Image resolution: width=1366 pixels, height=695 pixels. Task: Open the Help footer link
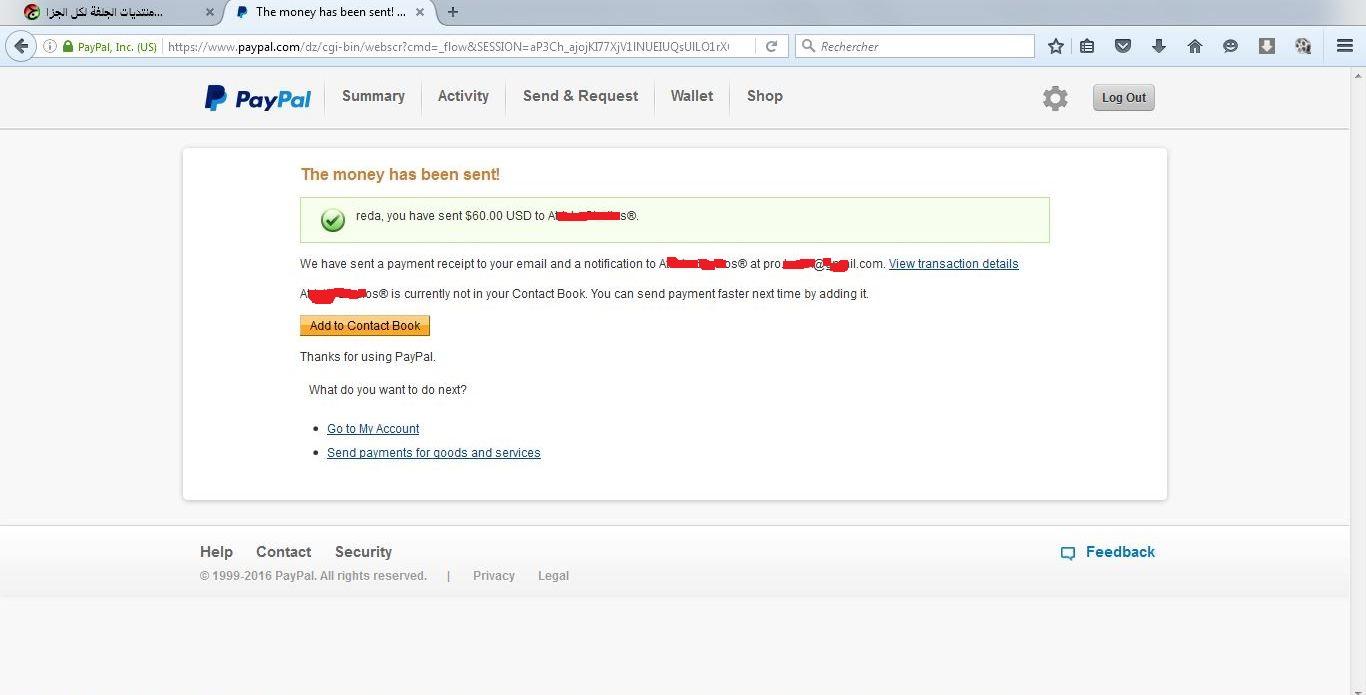point(216,552)
